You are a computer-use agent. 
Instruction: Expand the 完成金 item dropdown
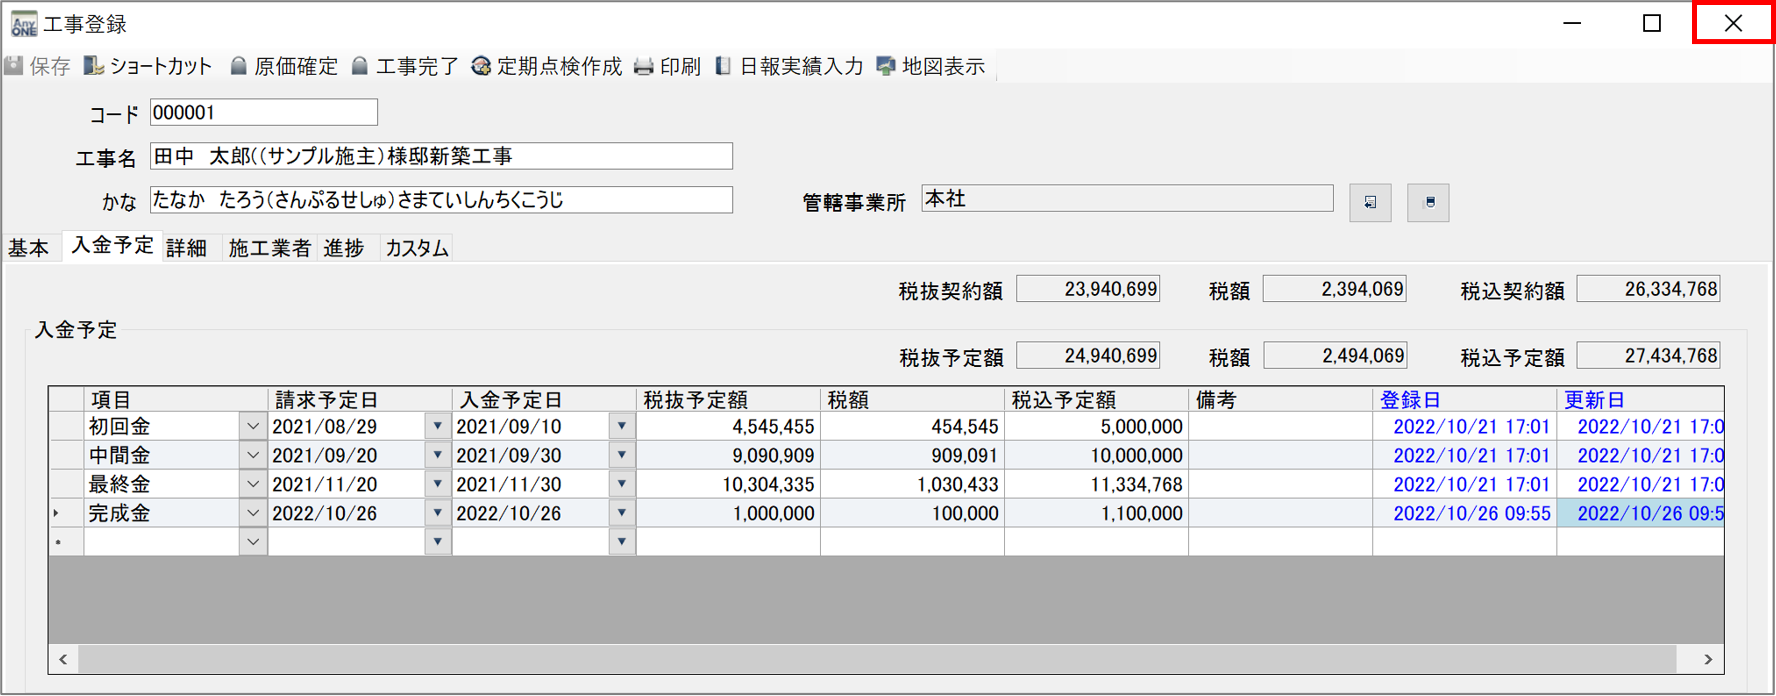tap(253, 514)
